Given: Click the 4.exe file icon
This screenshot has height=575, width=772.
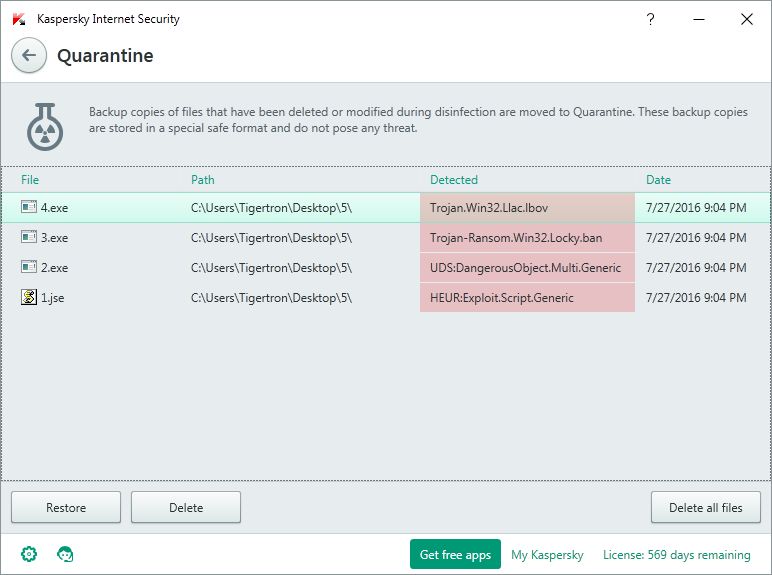Looking at the screenshot, I should 29,207.
